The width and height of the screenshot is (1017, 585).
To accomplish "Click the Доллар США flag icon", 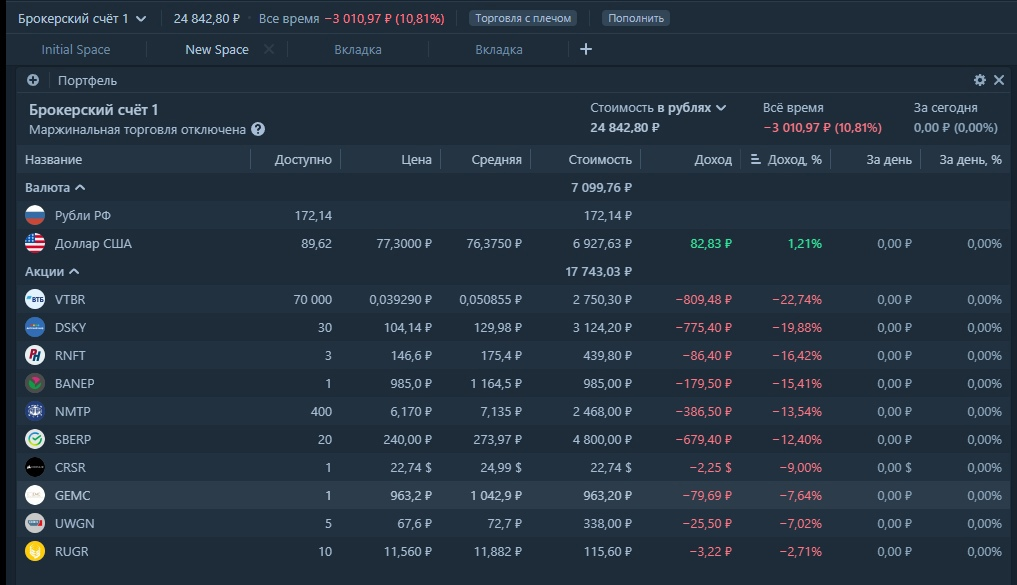I will click(35, 243).
